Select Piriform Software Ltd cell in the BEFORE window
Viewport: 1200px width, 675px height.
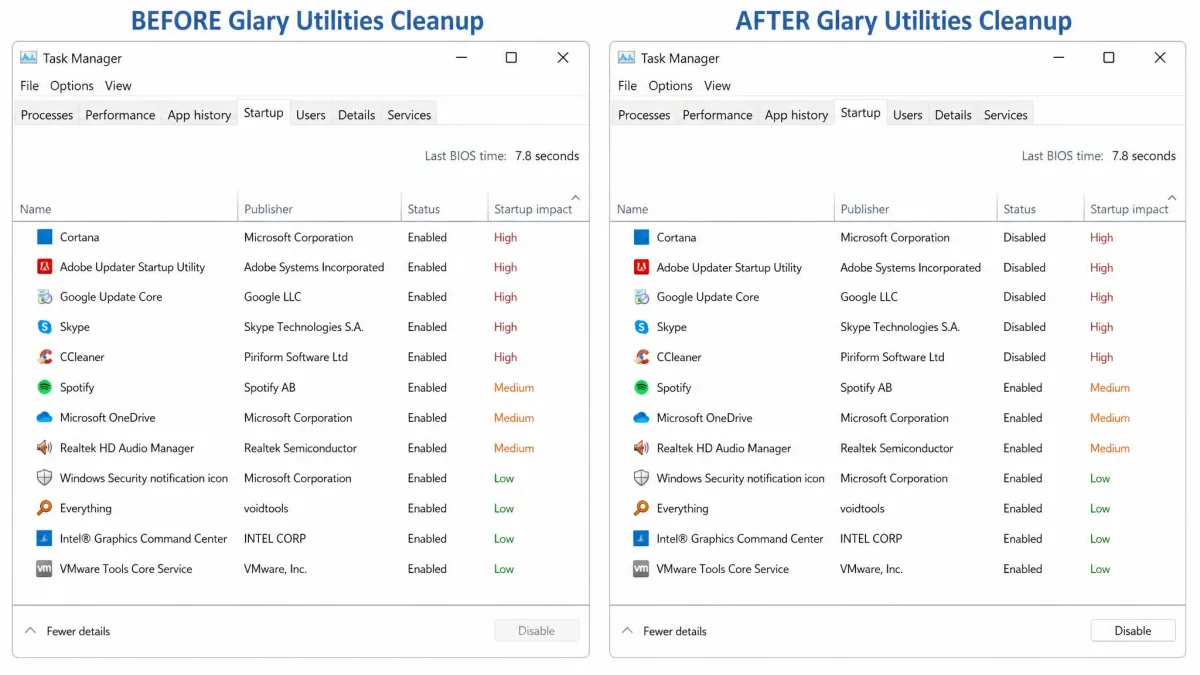[x=296, y=357]
